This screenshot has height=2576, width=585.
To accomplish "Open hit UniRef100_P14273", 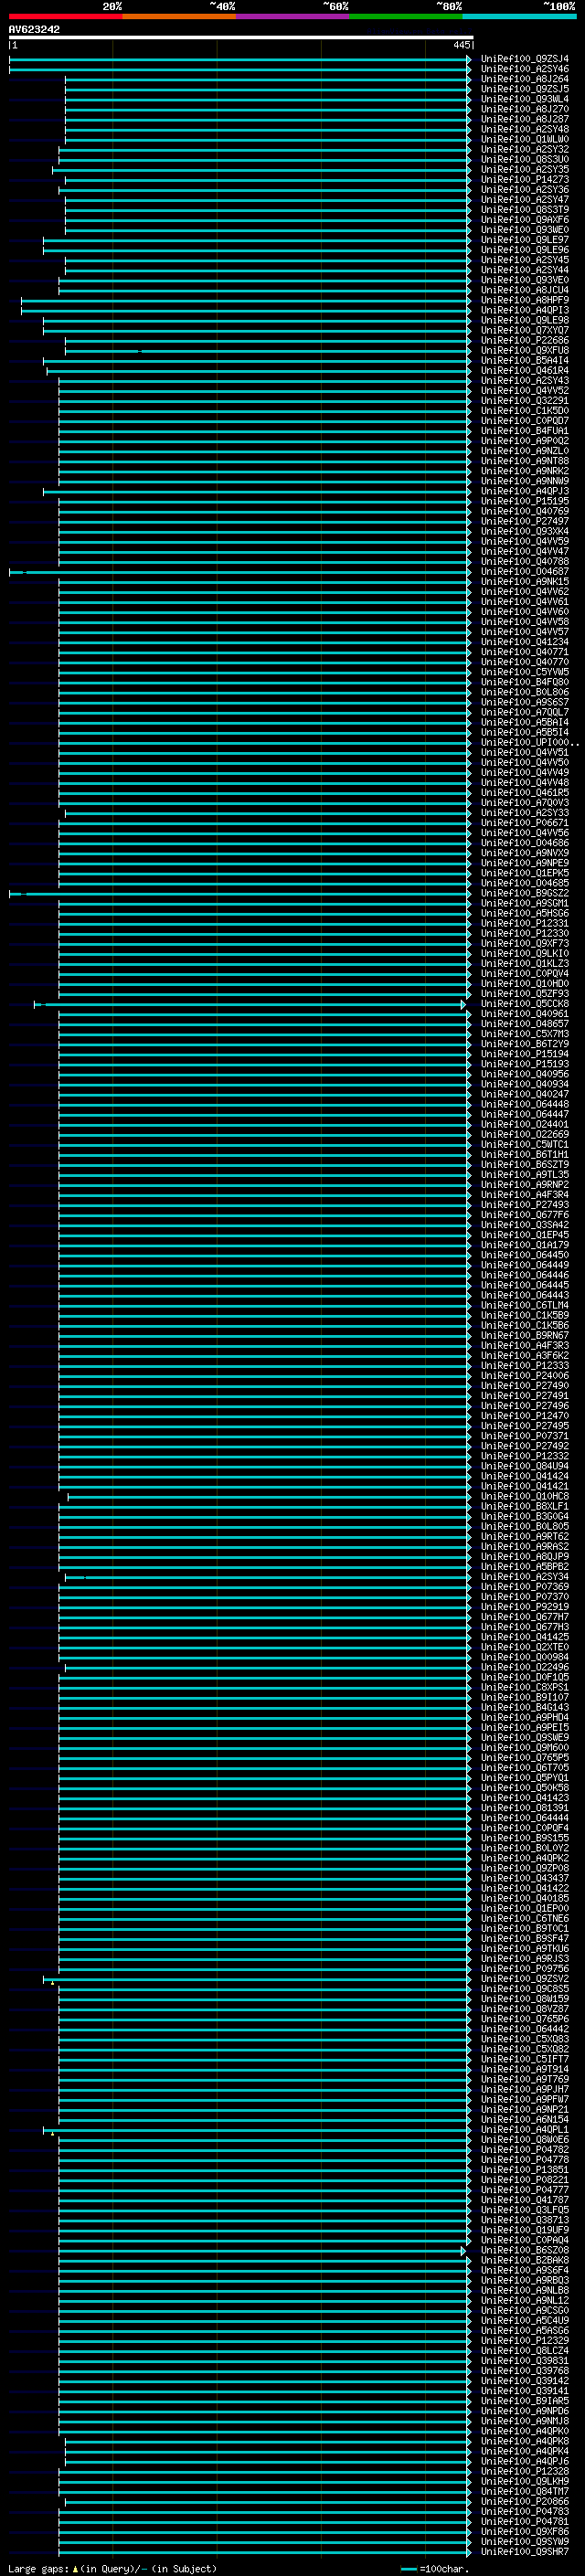I will [x=525, y=180].
